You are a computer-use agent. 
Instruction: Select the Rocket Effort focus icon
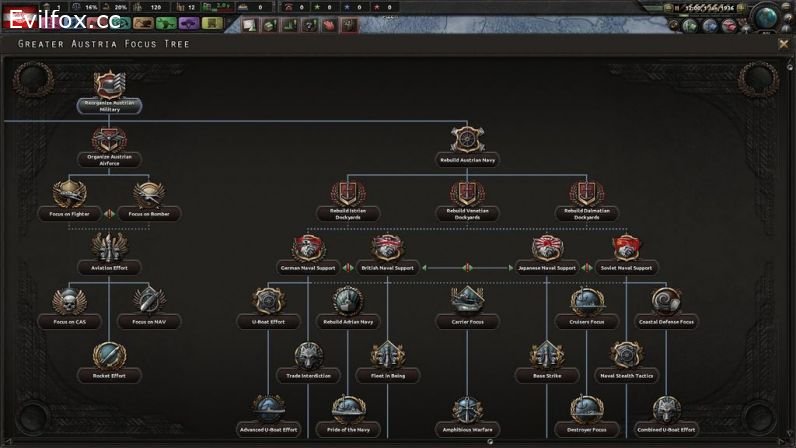click(x=109, y=355)
